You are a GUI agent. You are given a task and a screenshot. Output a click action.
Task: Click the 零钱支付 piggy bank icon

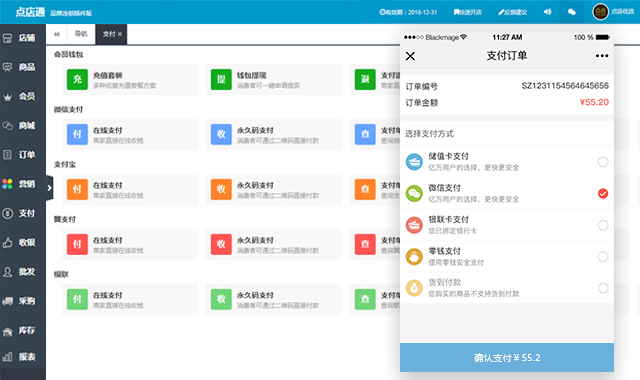(414, 257)
